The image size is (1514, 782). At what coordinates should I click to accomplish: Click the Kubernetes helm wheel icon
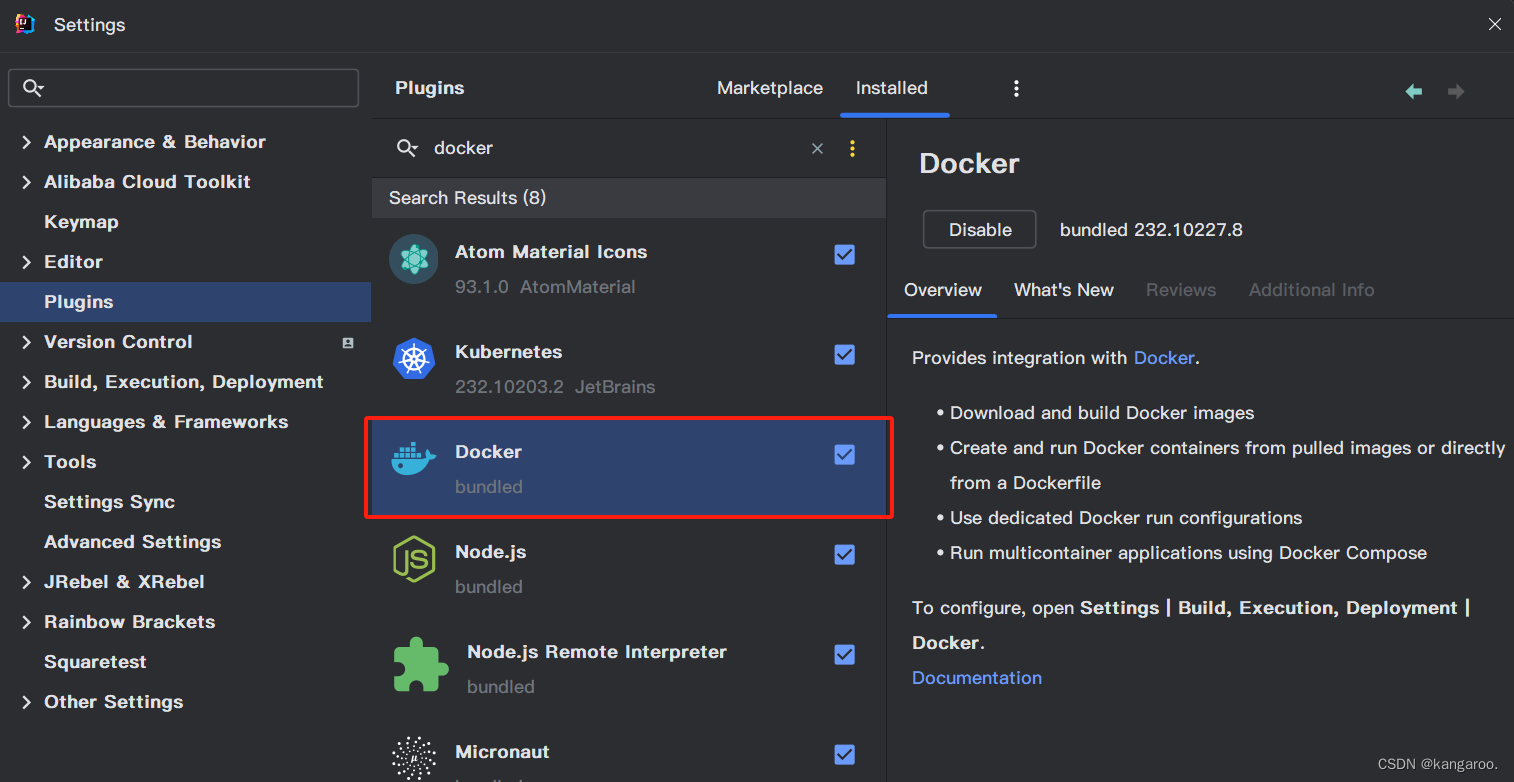pyautogui.click(x=414, y=359)
